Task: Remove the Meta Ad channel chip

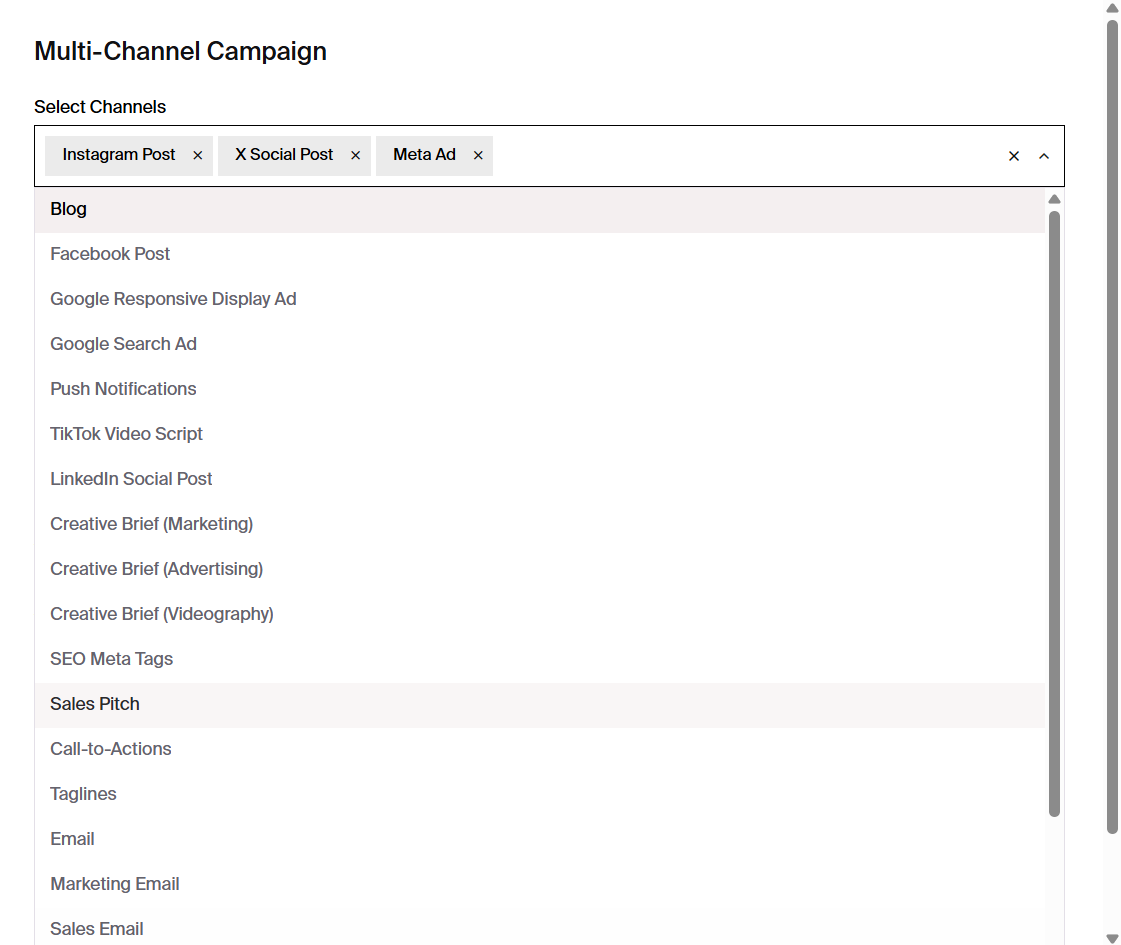Action: point(477,155)
